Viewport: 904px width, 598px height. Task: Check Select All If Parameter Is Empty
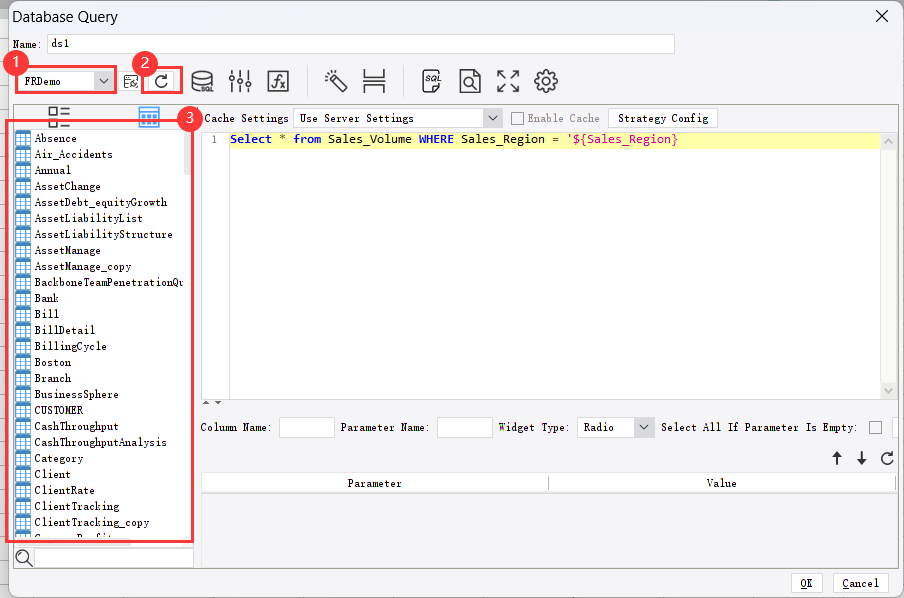[875, 427]
